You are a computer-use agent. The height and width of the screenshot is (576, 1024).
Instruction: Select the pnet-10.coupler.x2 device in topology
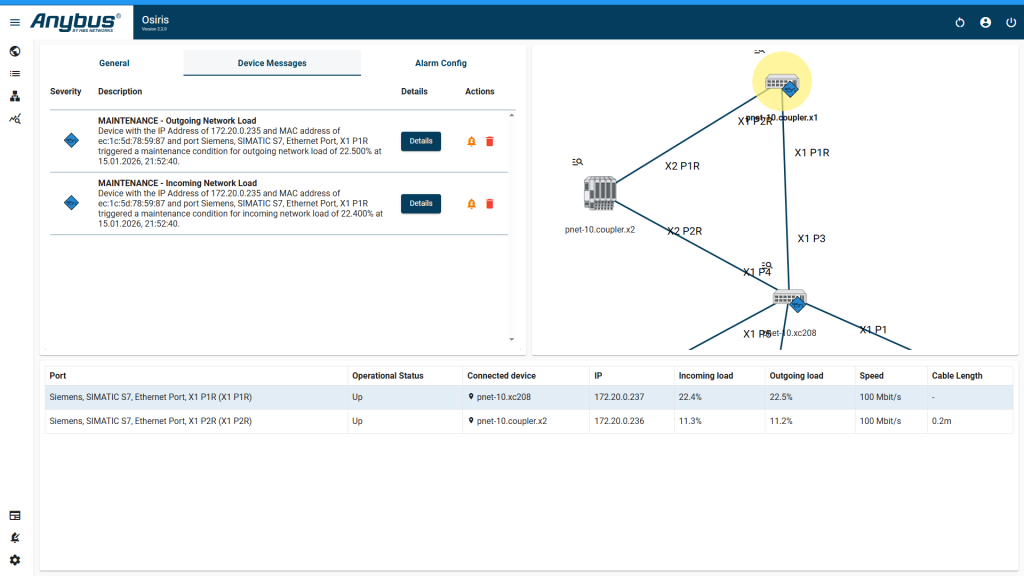600,193
